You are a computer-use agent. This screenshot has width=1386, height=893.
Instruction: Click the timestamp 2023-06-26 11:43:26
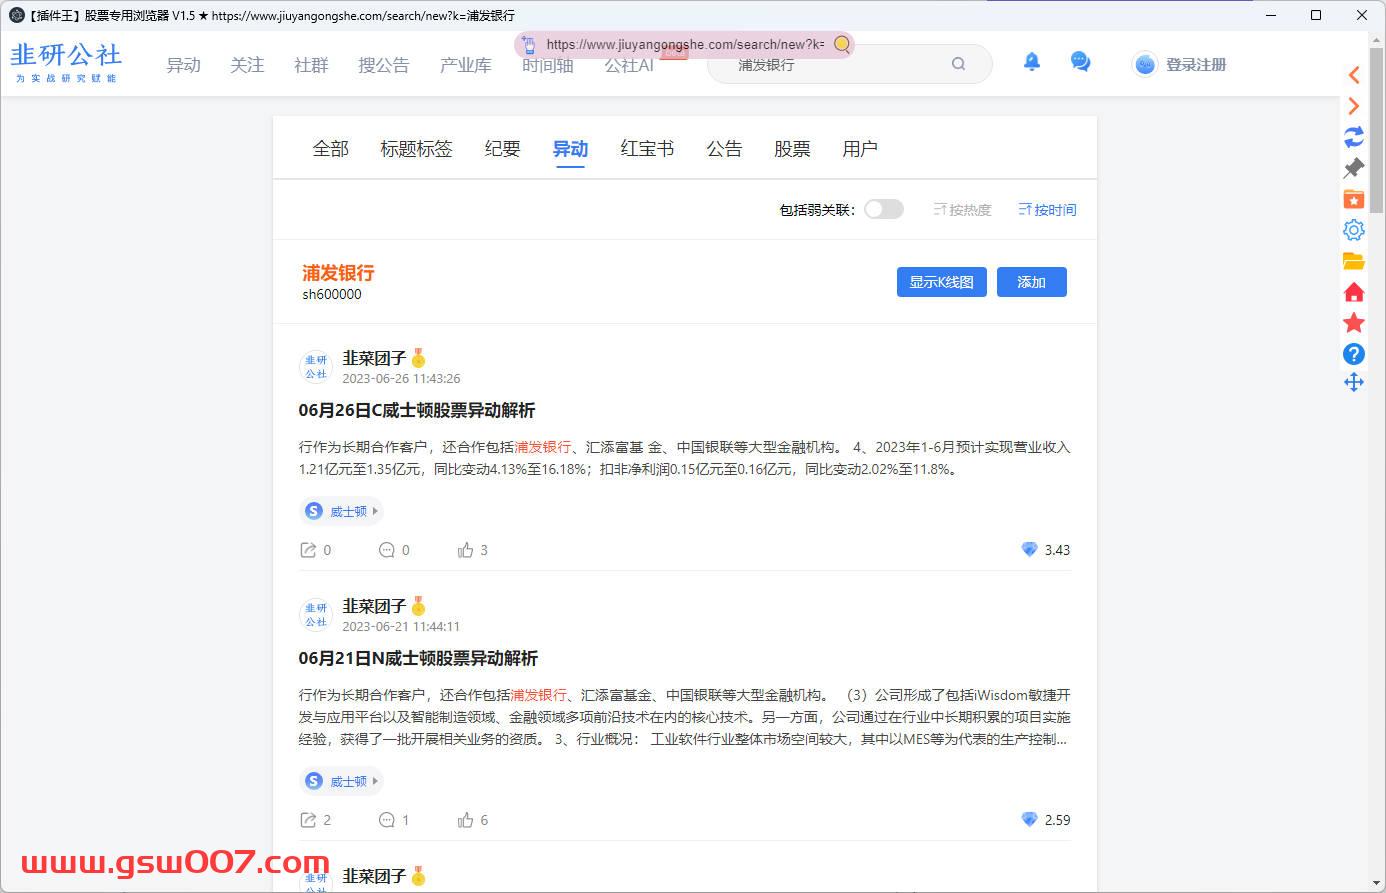coord(401,378)
